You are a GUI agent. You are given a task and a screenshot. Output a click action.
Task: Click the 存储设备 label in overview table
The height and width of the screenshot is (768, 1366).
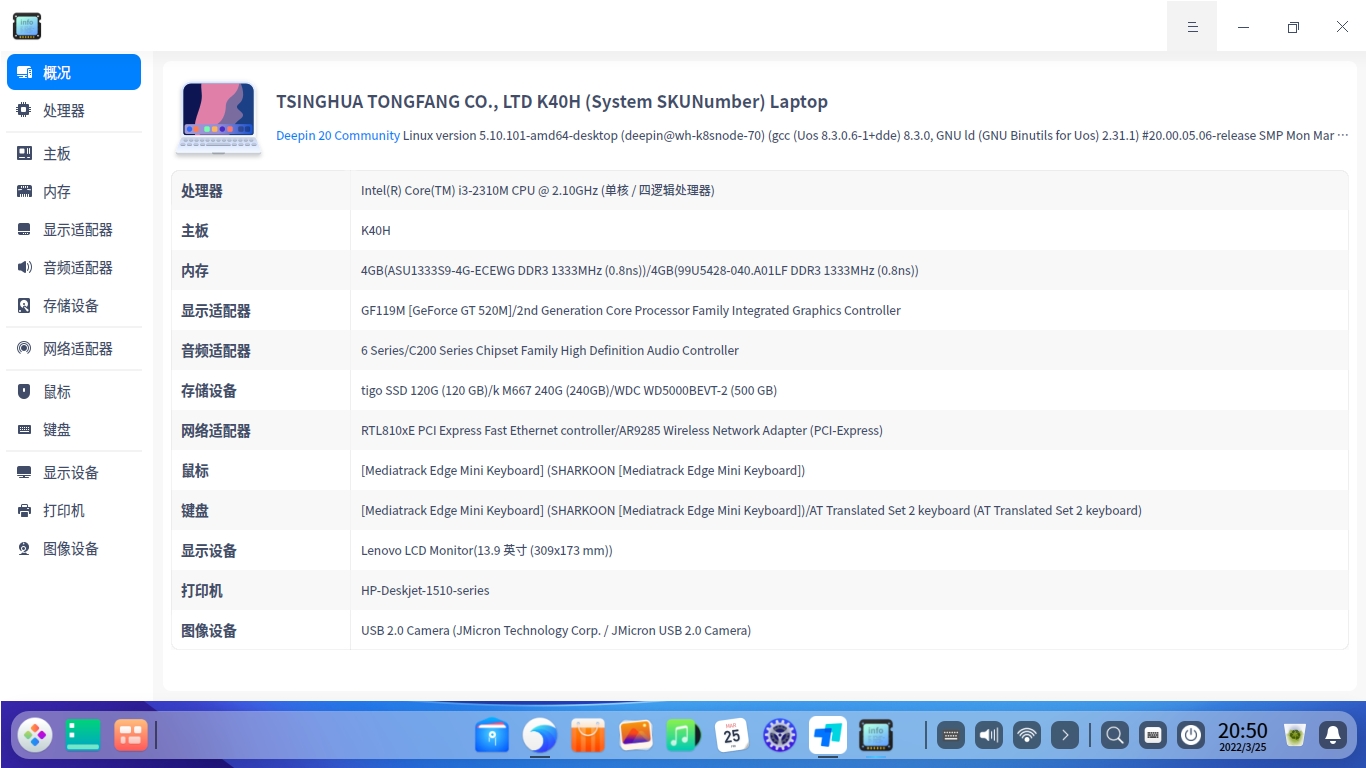(x=209, y=390)
